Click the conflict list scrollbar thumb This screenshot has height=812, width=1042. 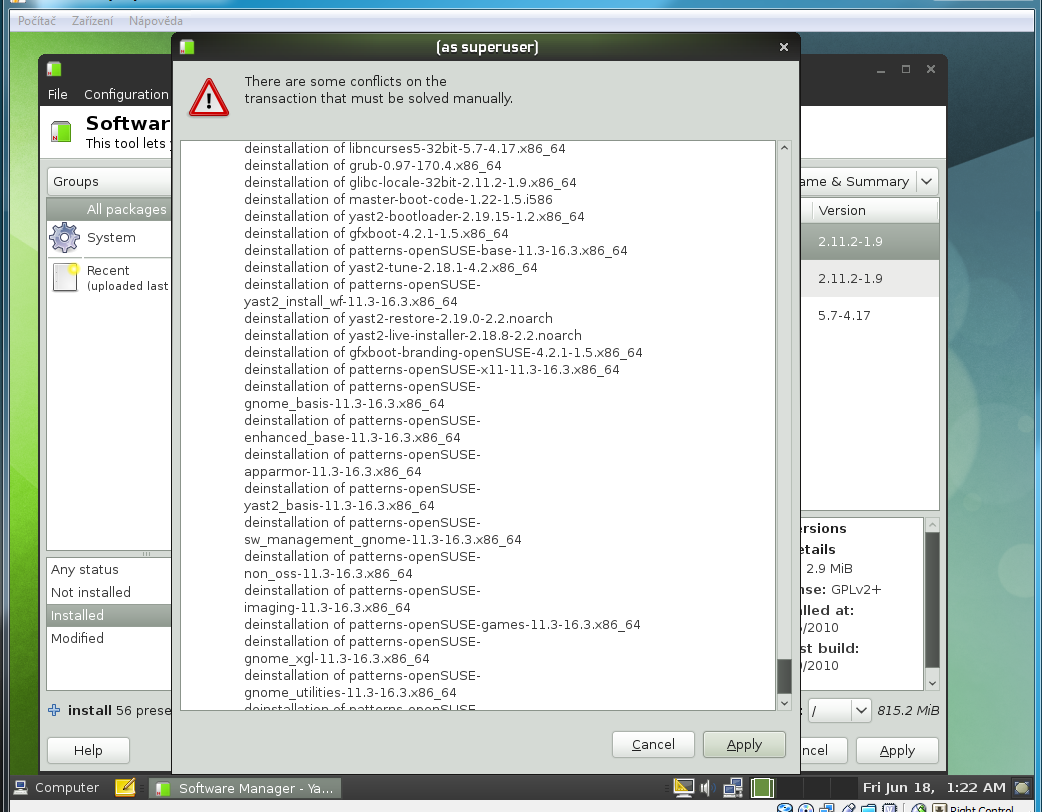coord(784,676)
